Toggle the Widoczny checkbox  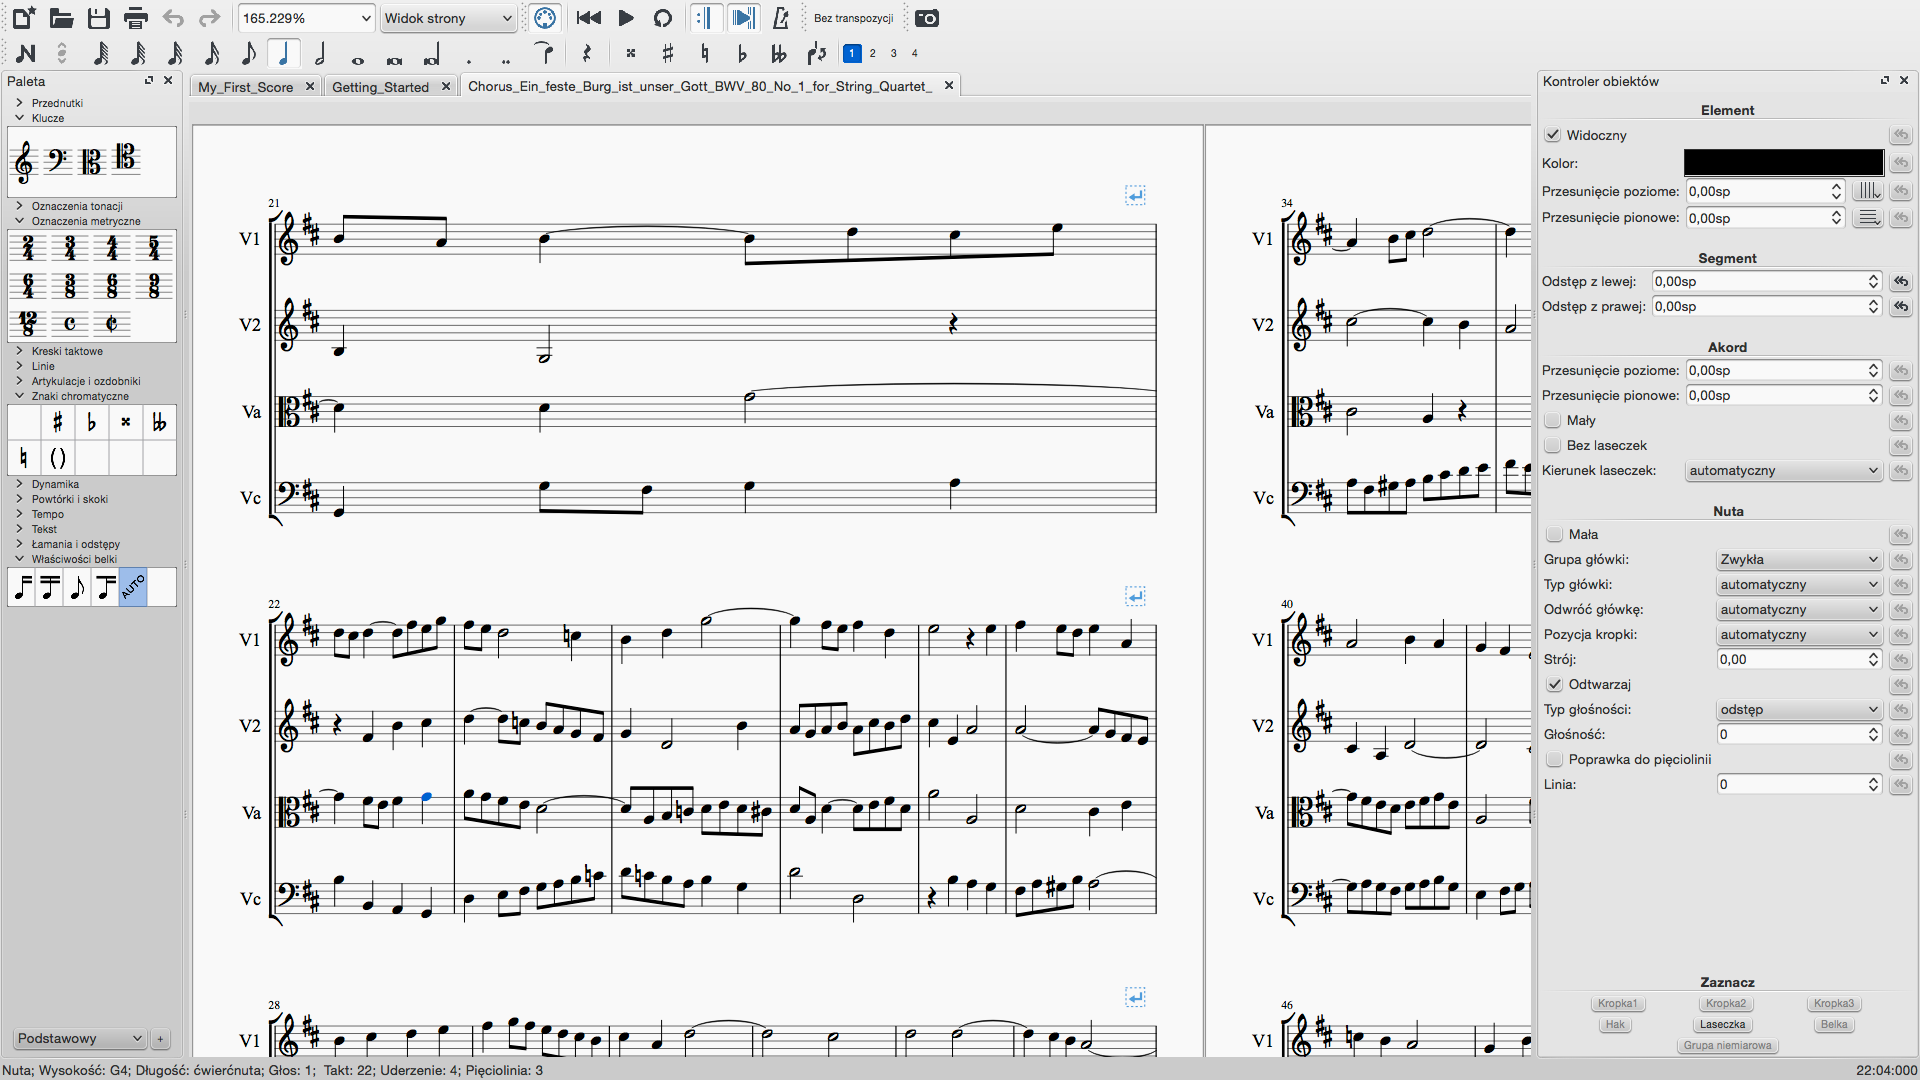[x=1553, y=135]
